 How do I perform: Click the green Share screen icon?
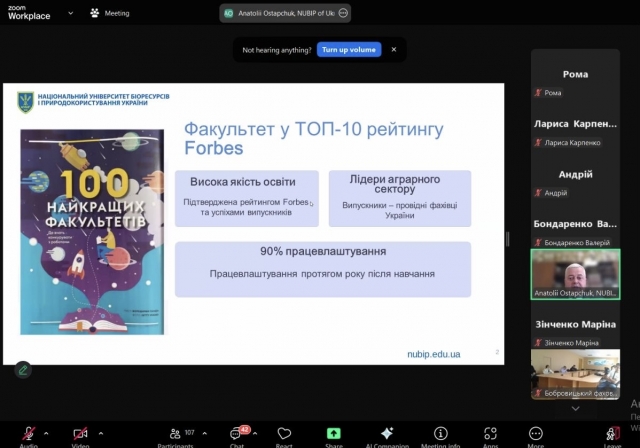(333, 433)
